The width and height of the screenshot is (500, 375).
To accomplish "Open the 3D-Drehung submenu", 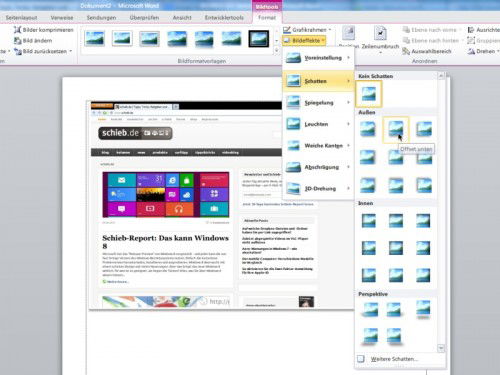I will [x=318, y=189].
